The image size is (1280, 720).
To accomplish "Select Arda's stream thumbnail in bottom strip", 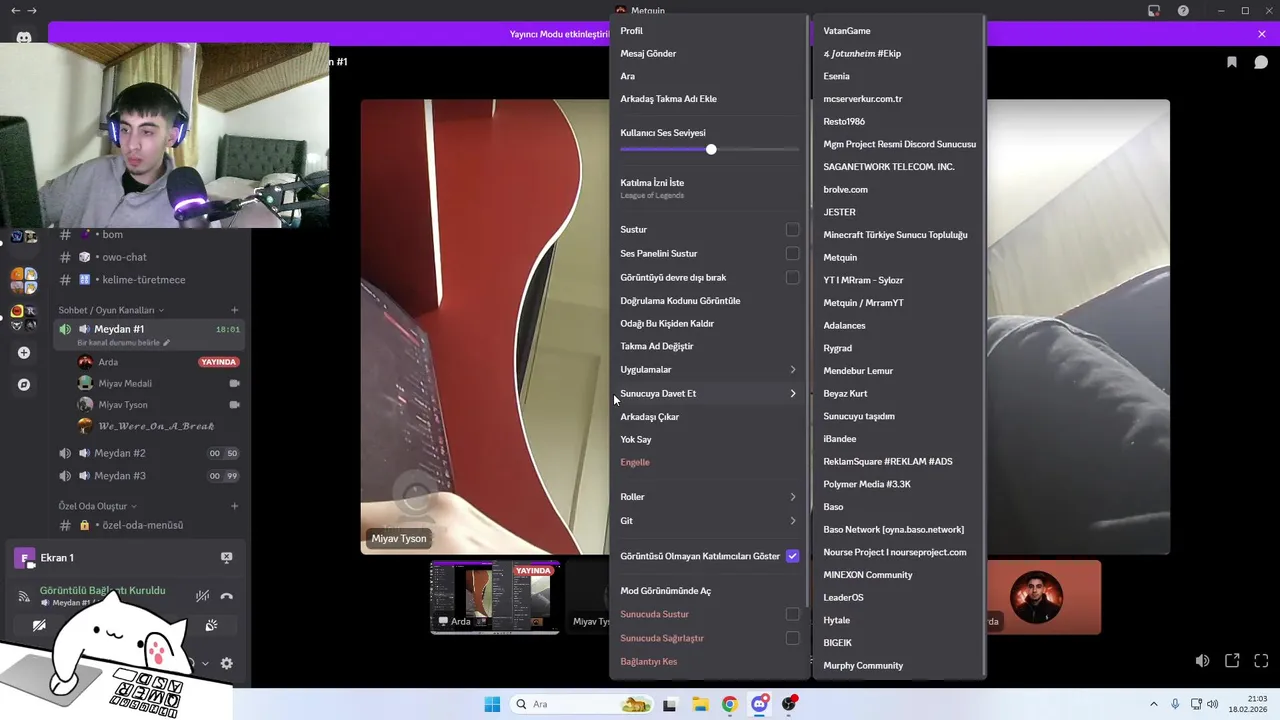I will click(x=495, y=597).
